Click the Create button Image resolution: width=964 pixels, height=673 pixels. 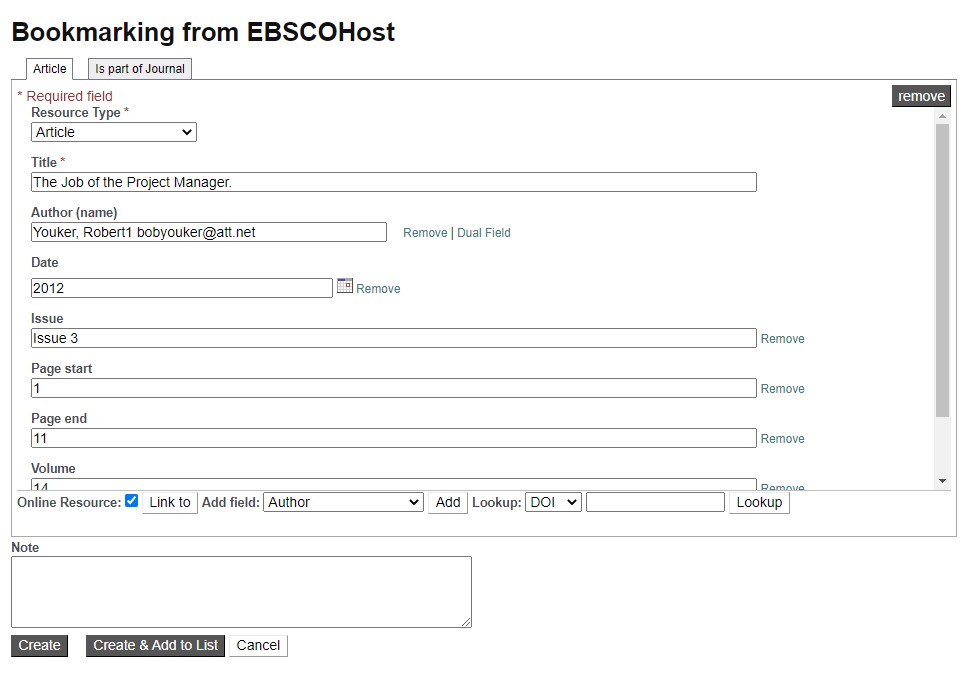click(40, 645)
